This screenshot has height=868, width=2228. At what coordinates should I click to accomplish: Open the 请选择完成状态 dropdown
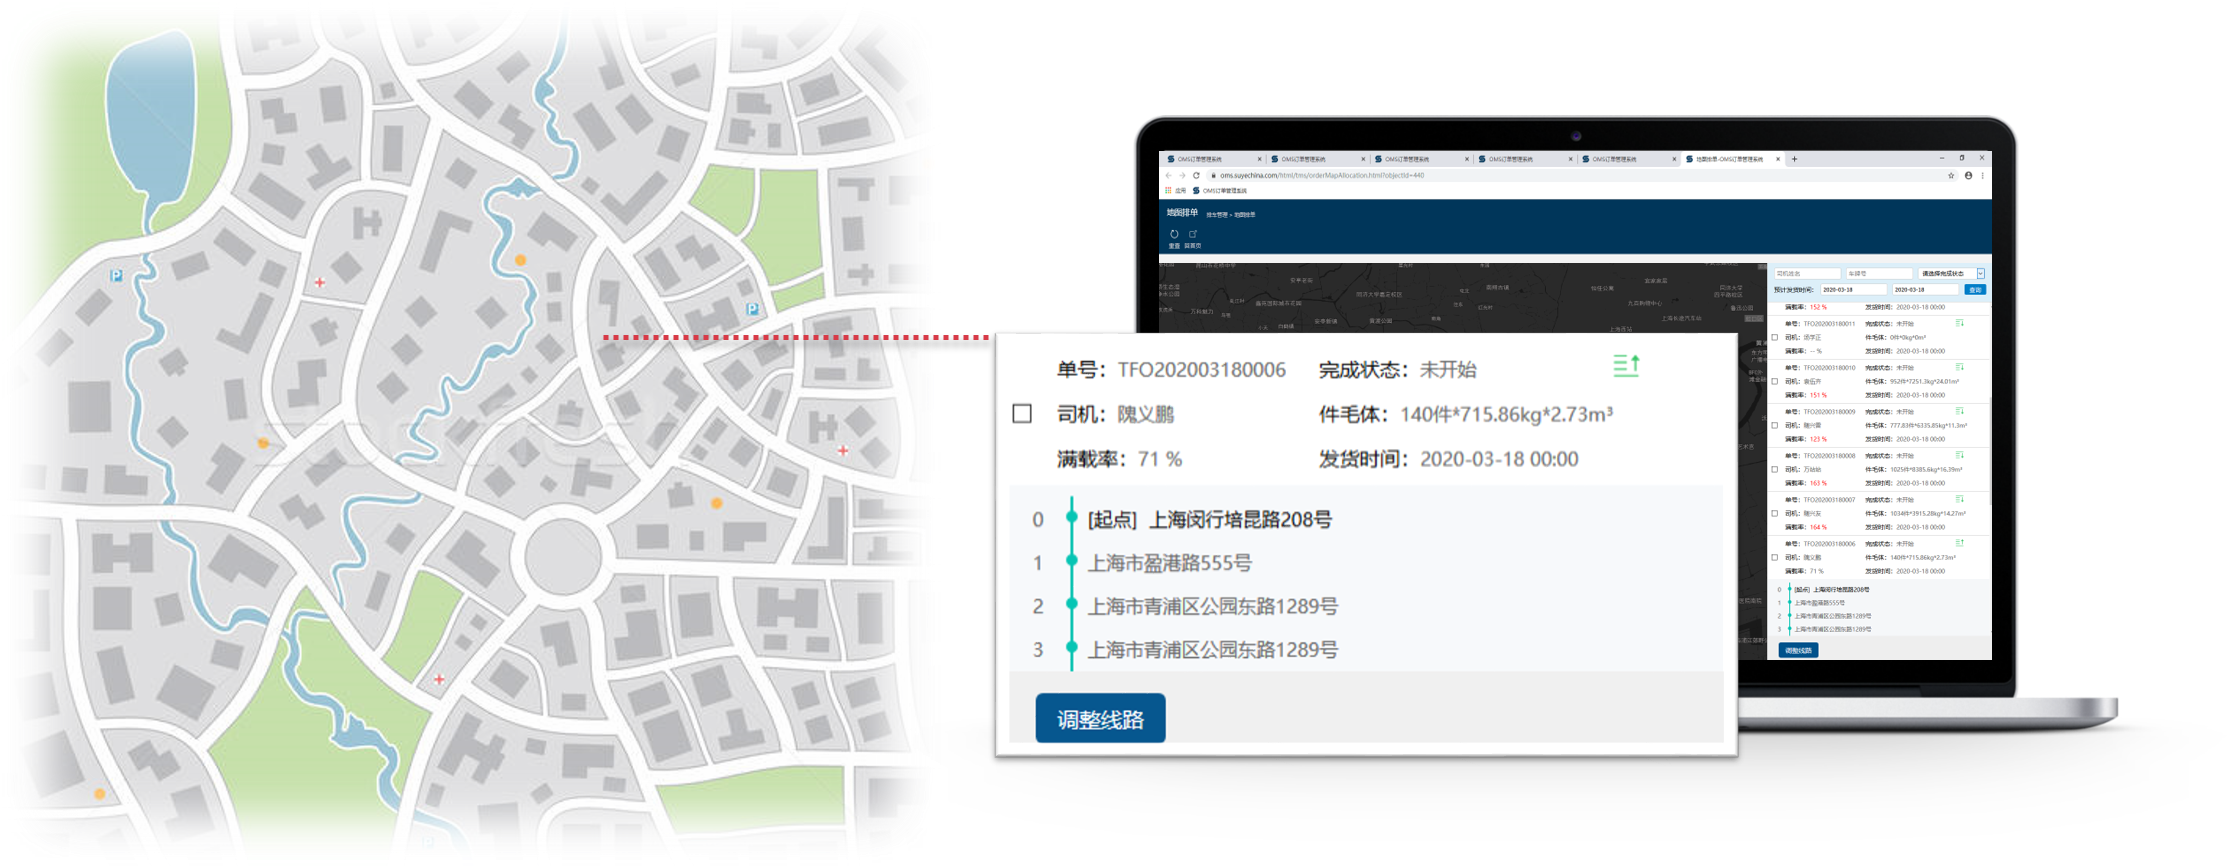pos(1951,273)
